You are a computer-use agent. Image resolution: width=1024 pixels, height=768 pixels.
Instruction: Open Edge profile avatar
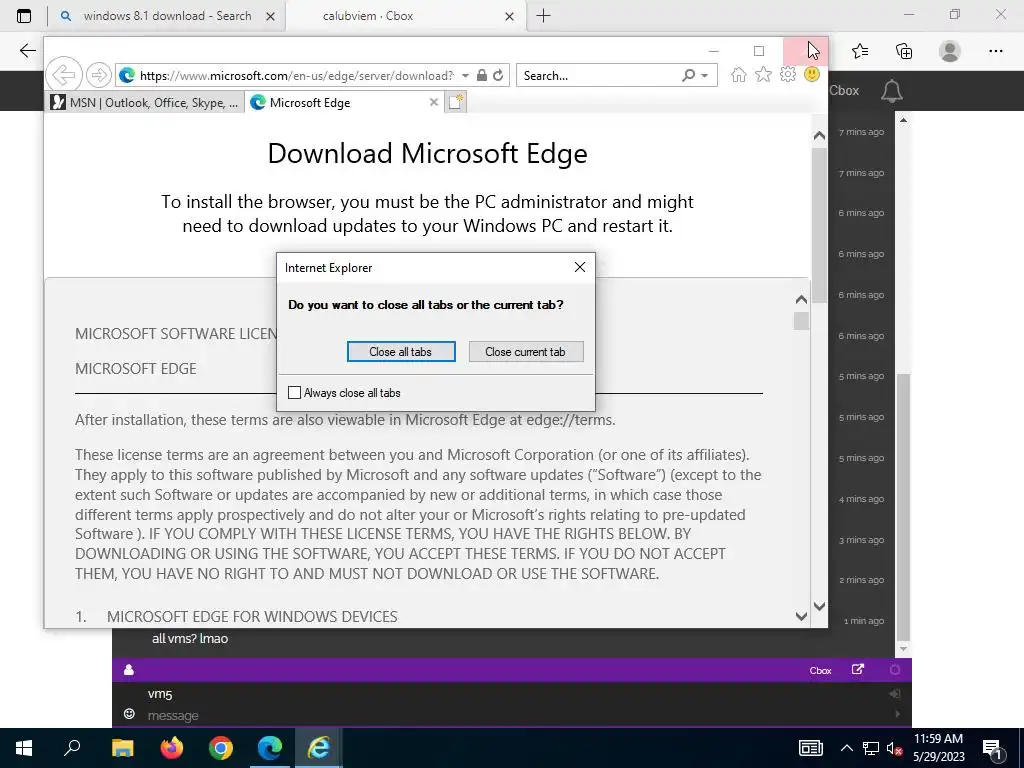click(x=950, y=51)
